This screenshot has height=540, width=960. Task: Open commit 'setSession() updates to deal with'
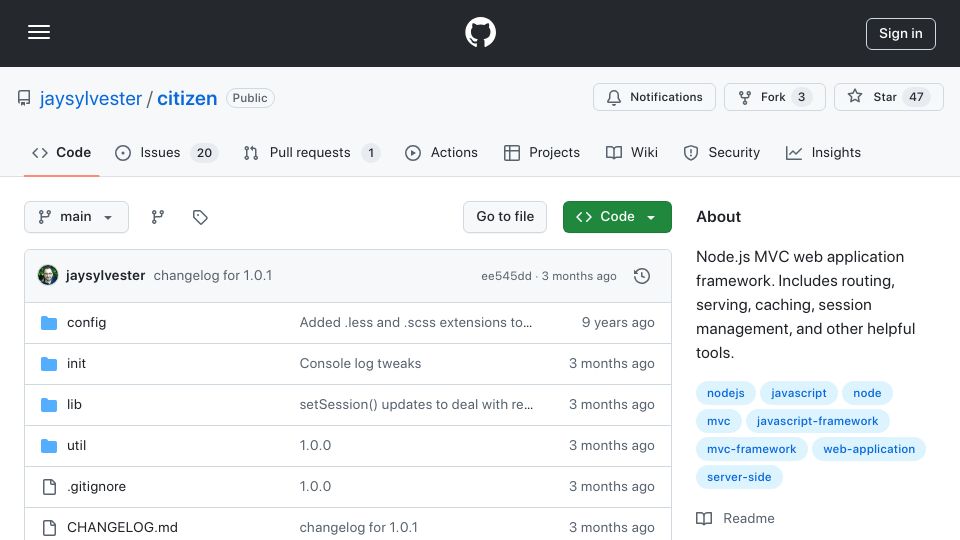416,405
